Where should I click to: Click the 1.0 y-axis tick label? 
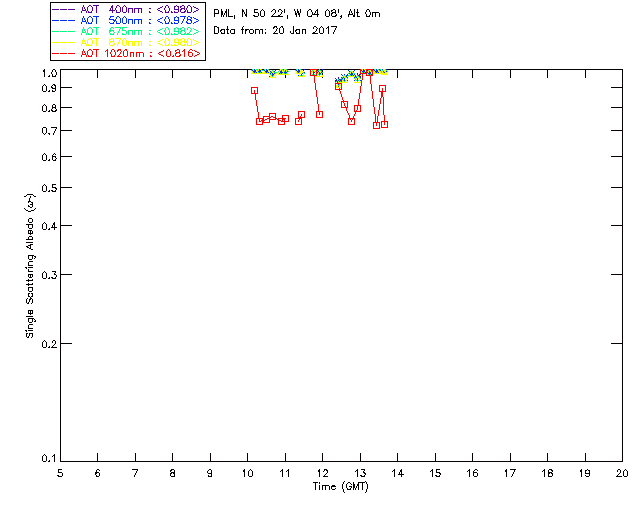pos(49,73)
